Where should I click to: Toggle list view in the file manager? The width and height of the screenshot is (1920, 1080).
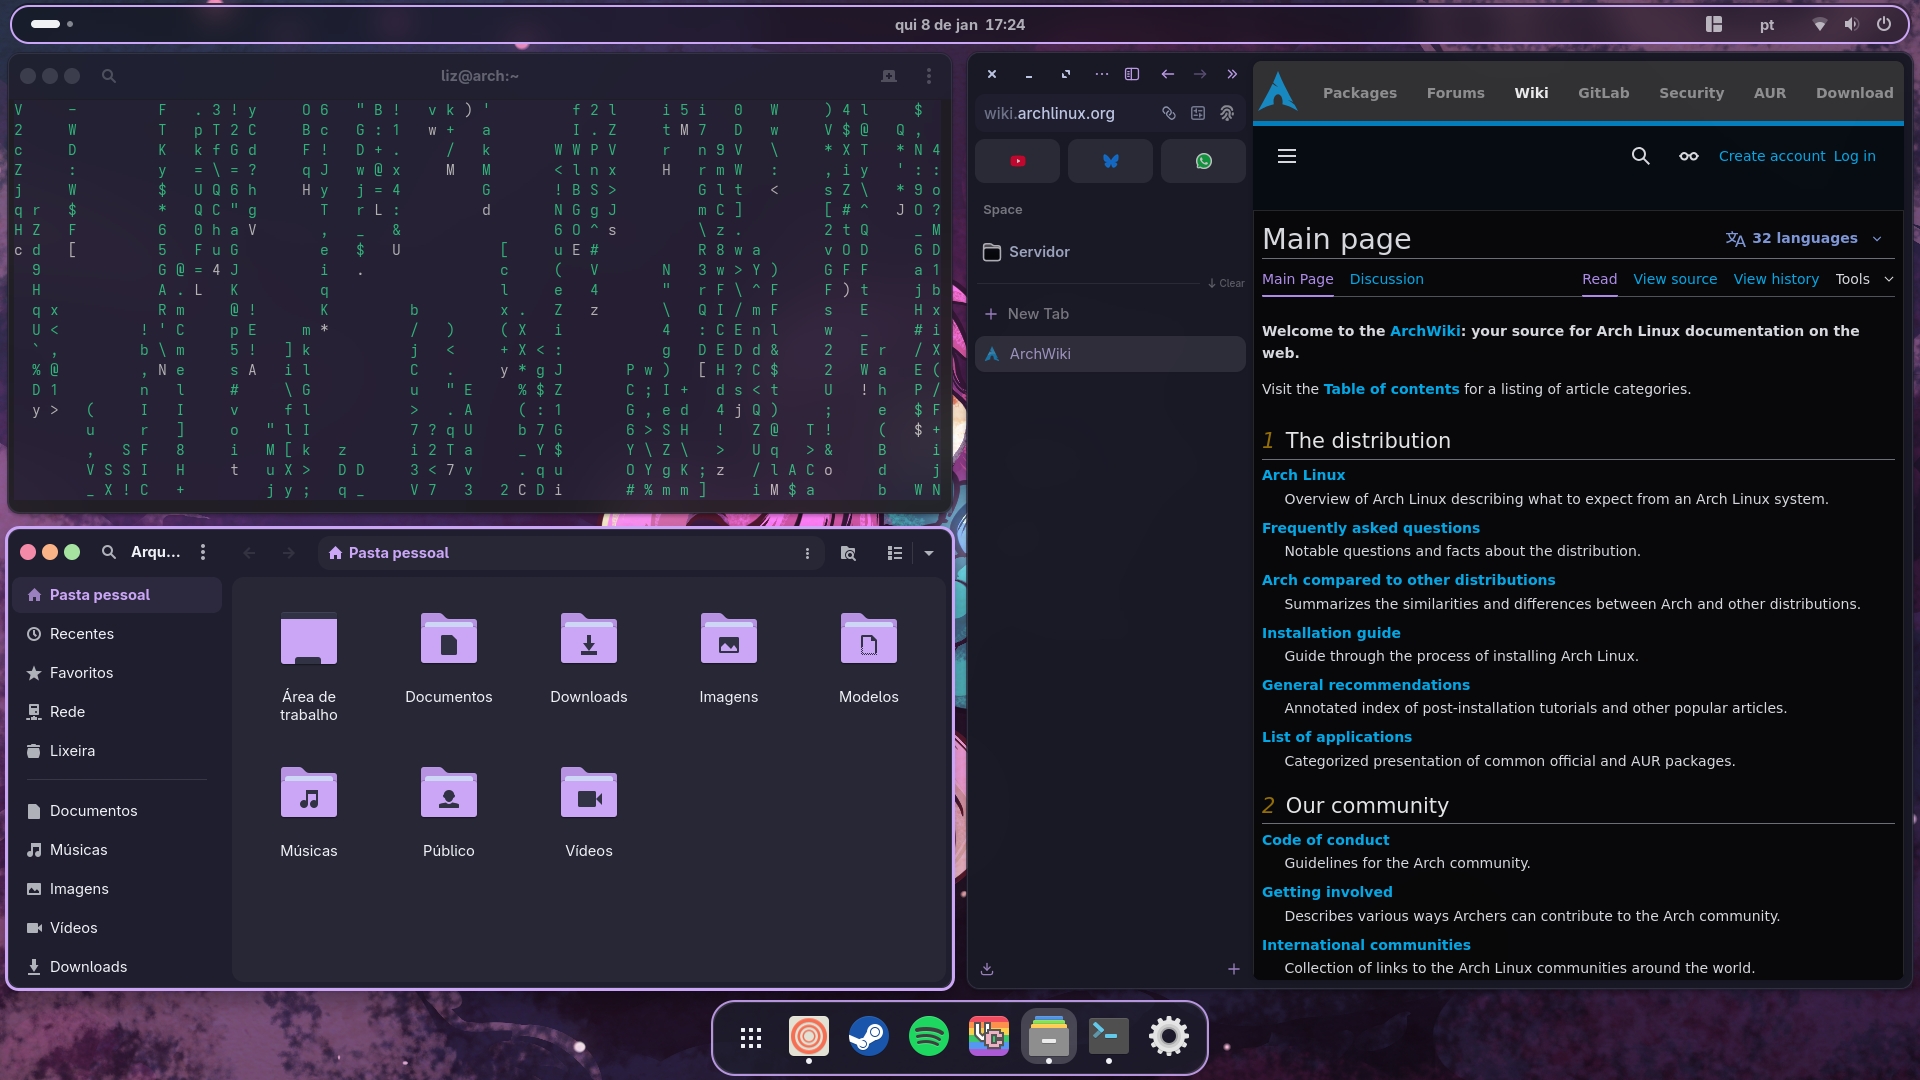895,553
